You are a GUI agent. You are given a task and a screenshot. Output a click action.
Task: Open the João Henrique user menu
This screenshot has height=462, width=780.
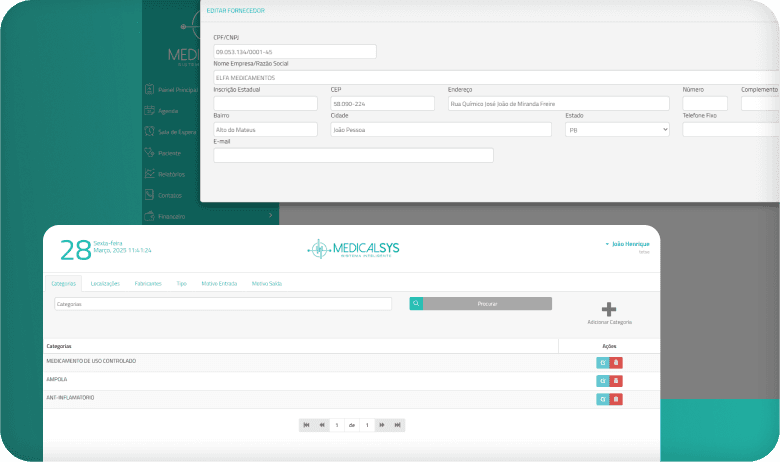coord(627,244)
